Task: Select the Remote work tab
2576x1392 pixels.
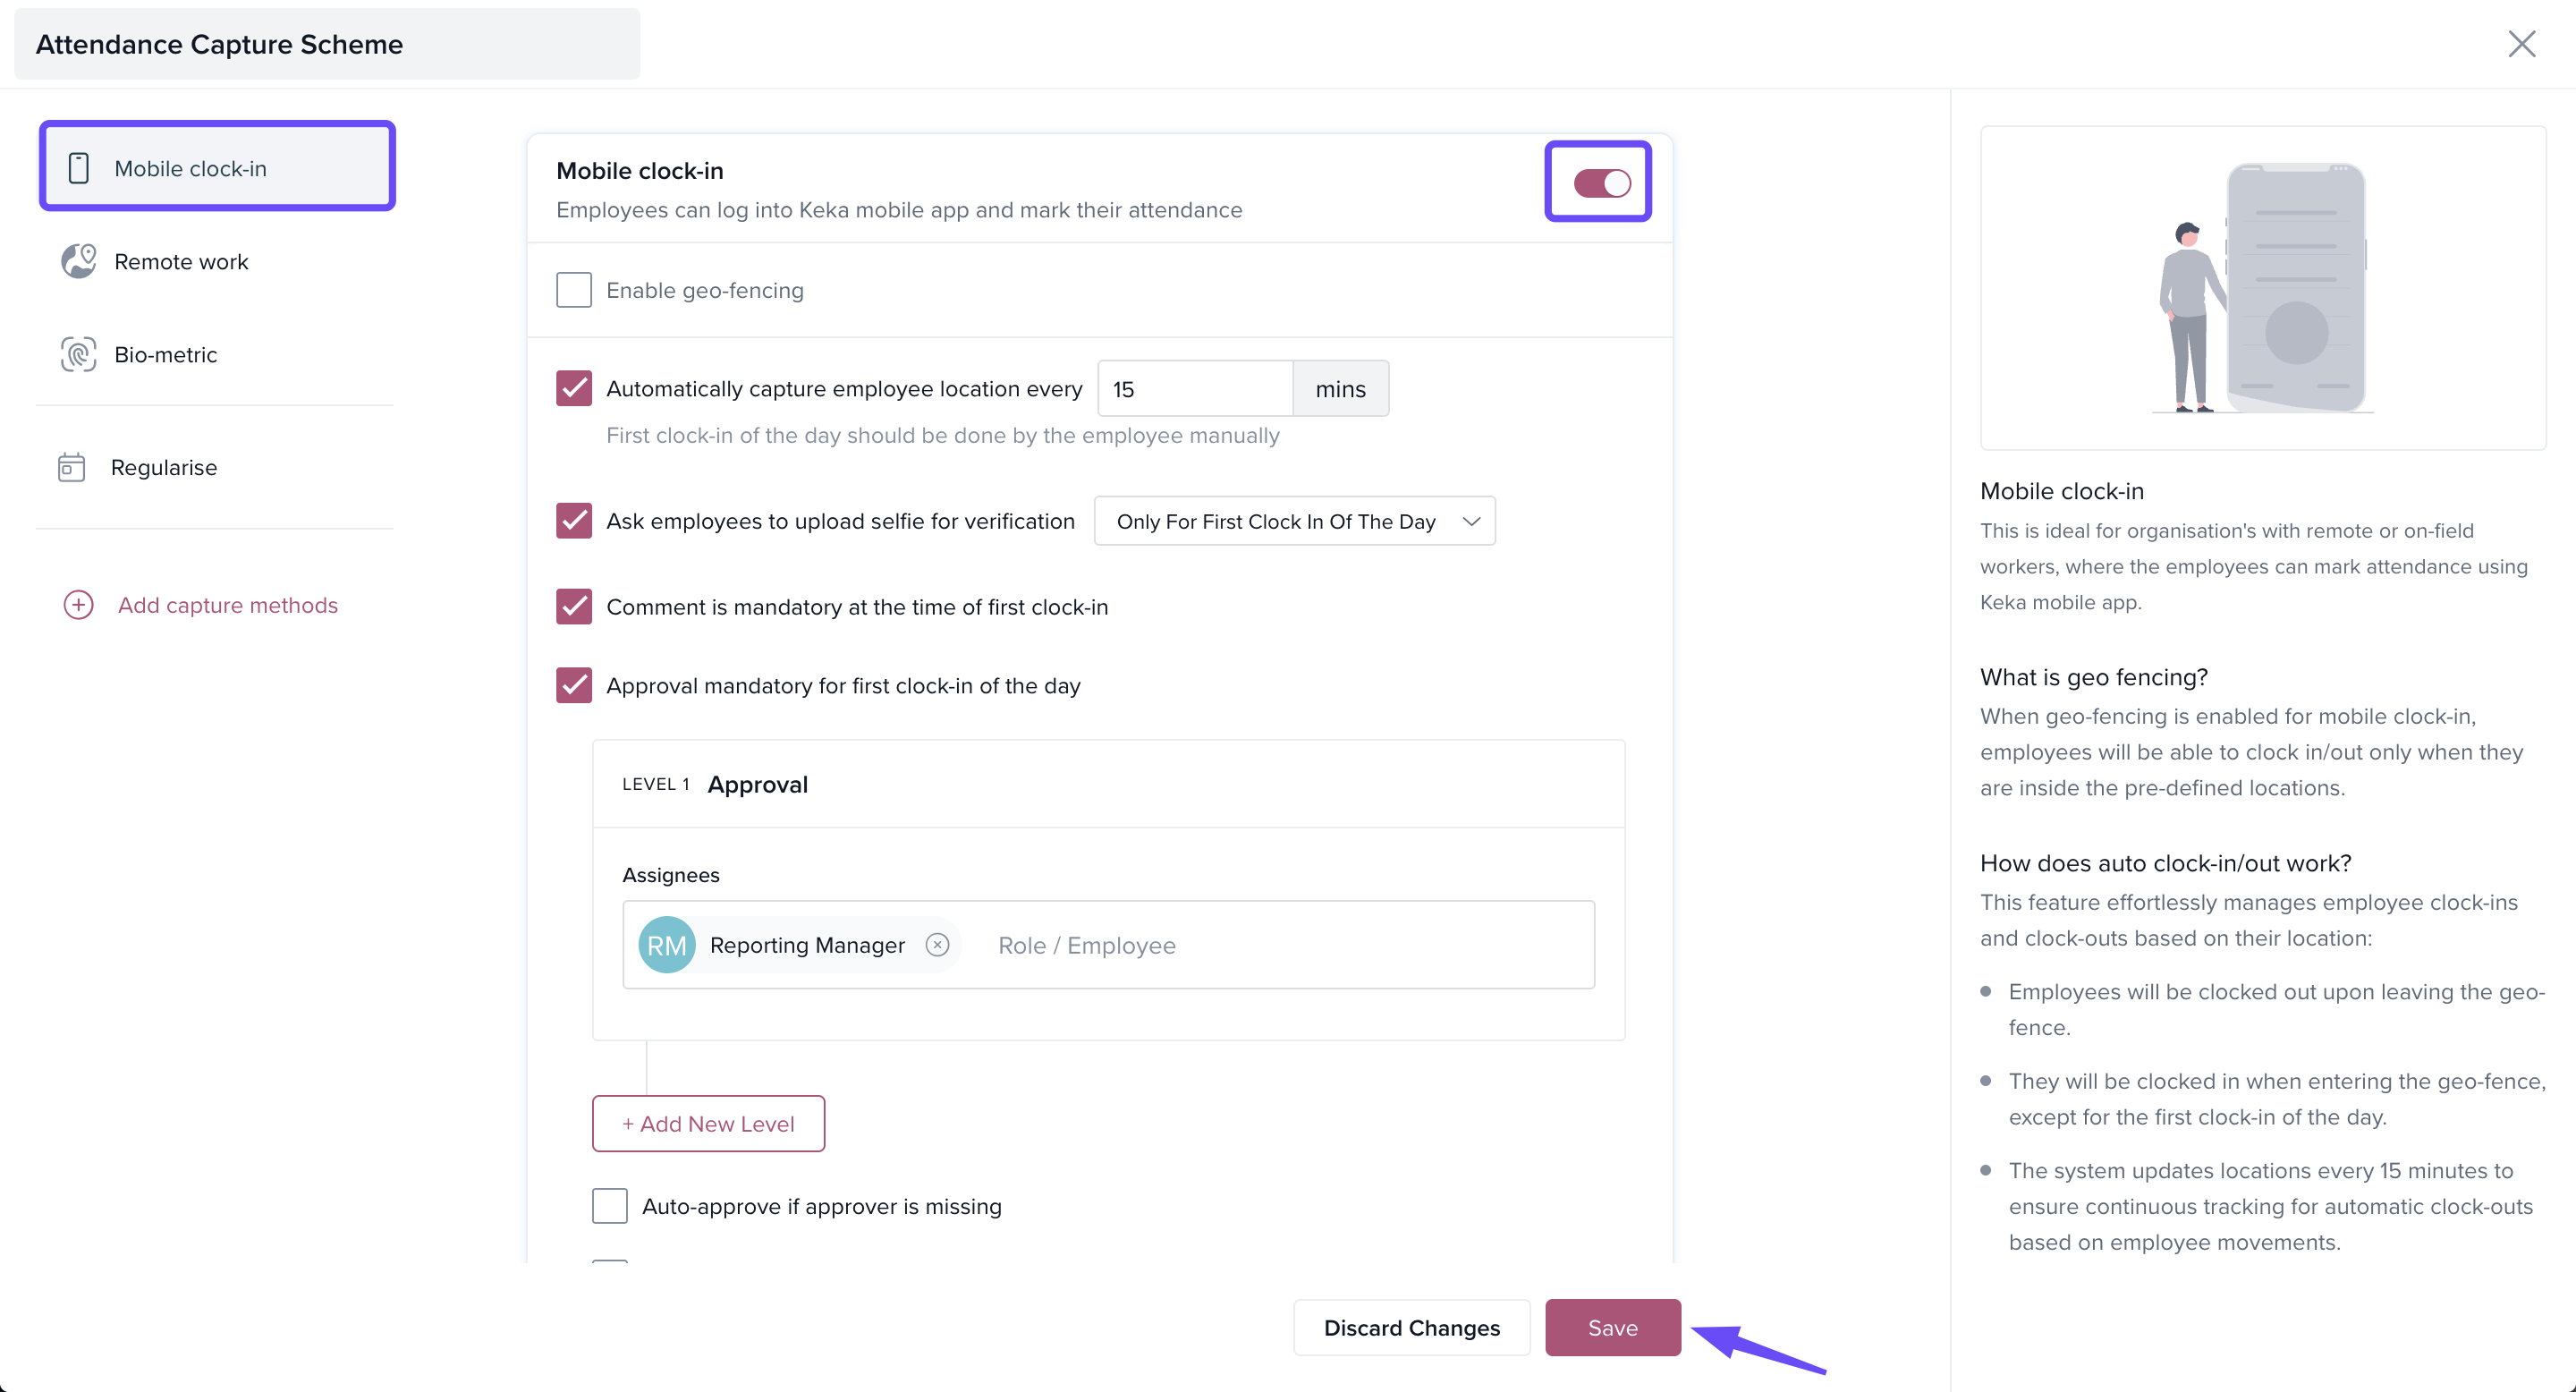Action: tap(181, 261)
